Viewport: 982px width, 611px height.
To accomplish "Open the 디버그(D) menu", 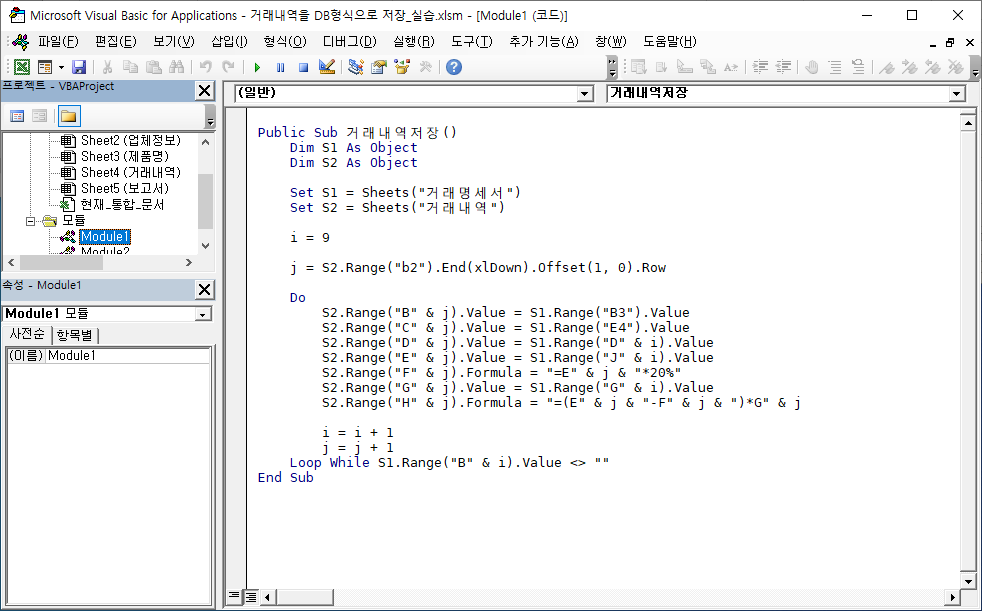I will coord(349,42).
